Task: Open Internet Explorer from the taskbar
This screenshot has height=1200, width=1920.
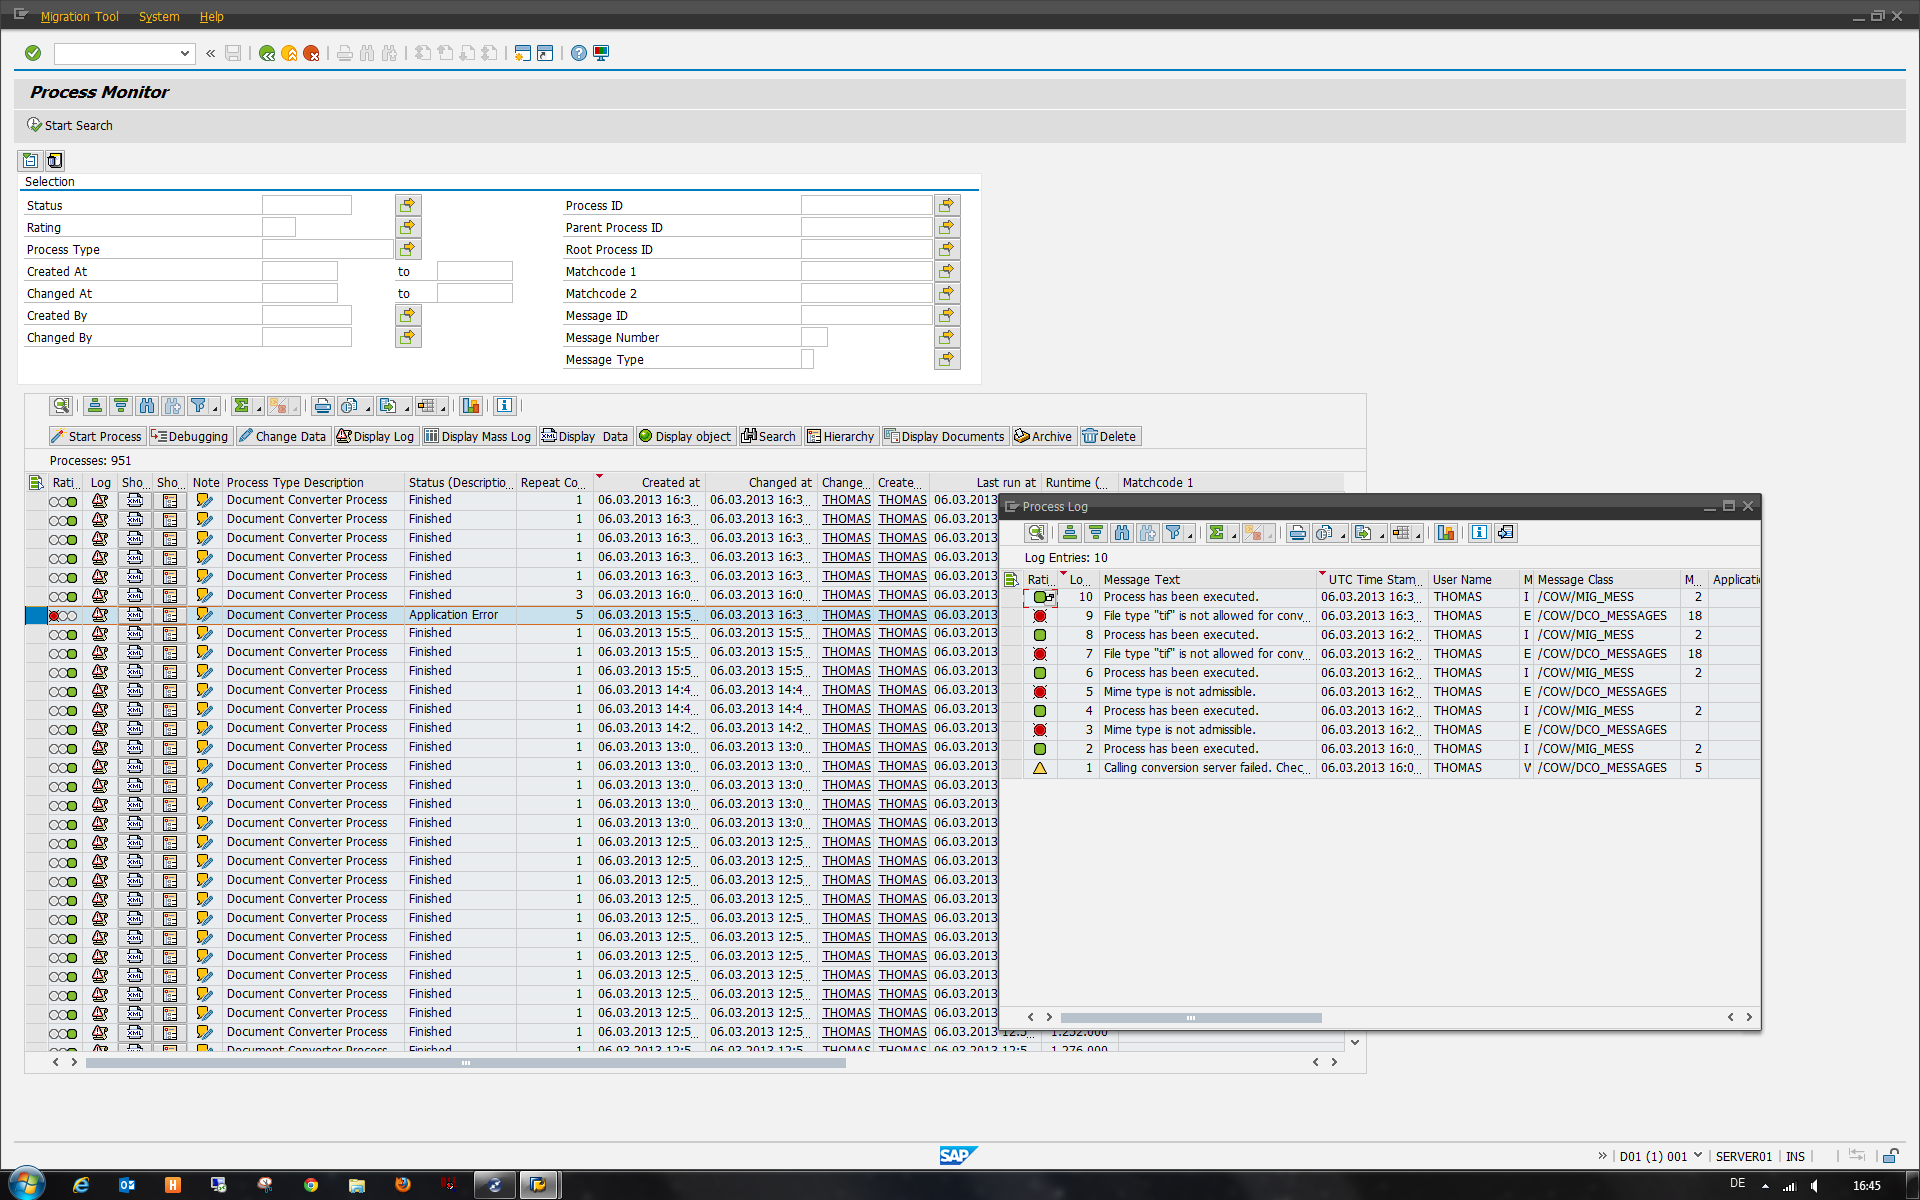Action: pyautogui.click(x=81, y=1185)
